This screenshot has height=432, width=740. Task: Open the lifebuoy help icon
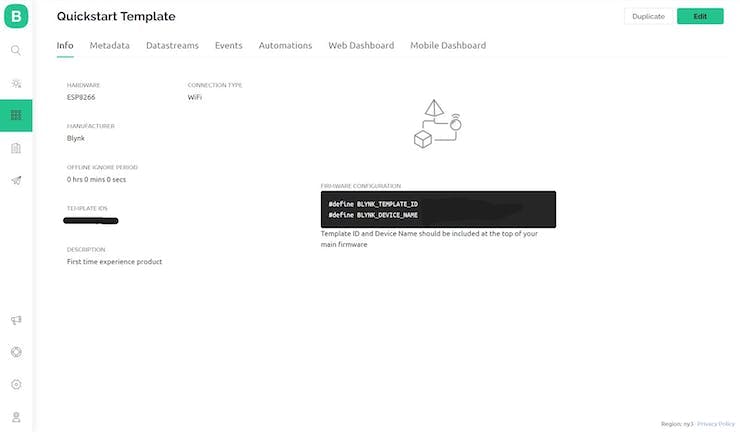pos(16,352)
